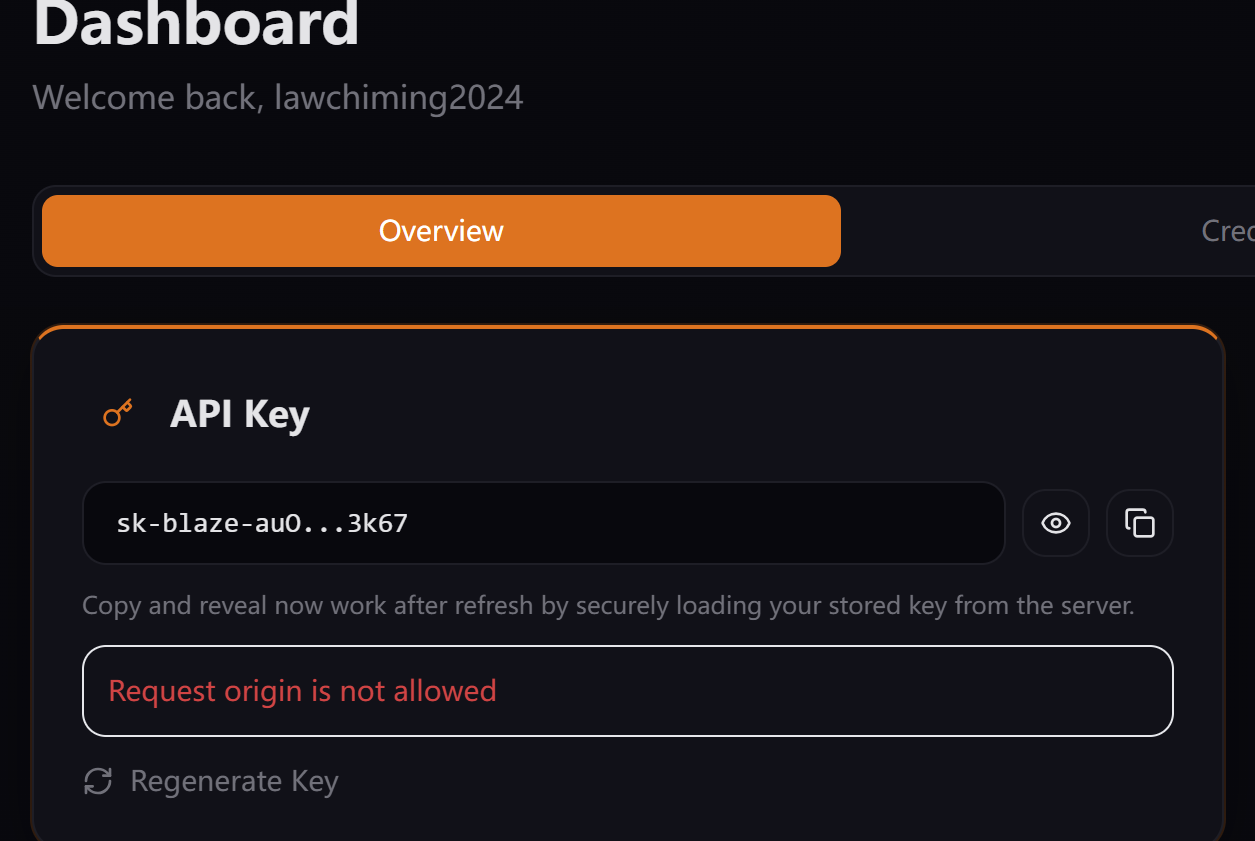Copy the API key to clipboard

coord(1139,523)
